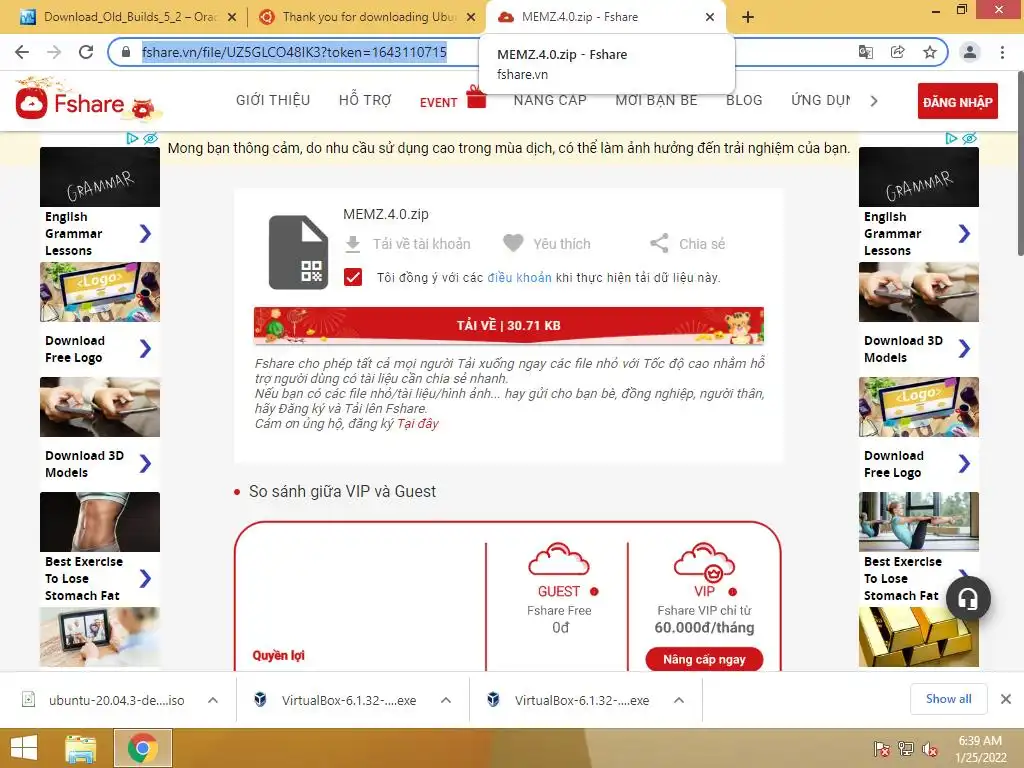Image resolution: width=1024 pixels, height=768 pixels.
Task: Click the share page icon in address bar
Action: (x=897, y=52)
